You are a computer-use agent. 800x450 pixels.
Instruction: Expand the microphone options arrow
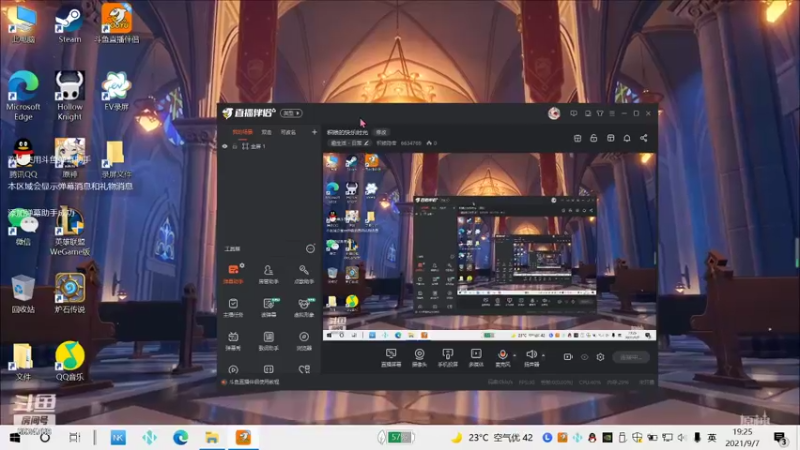[514, 355]
